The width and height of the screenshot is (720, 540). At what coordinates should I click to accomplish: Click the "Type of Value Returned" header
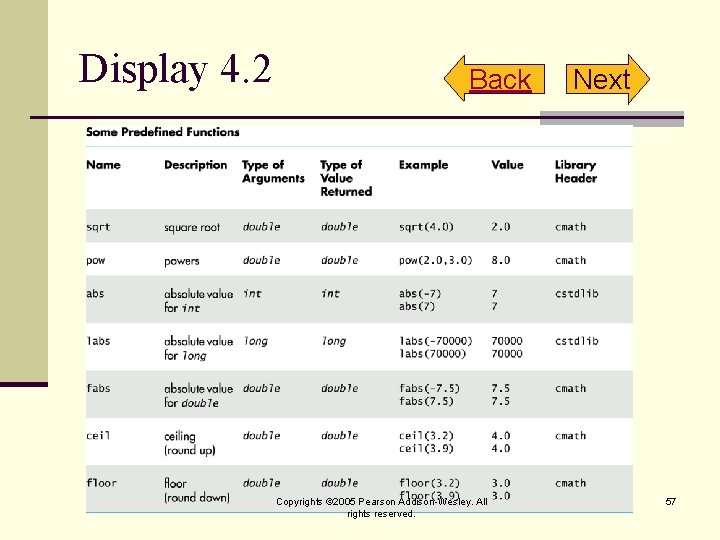346,178
